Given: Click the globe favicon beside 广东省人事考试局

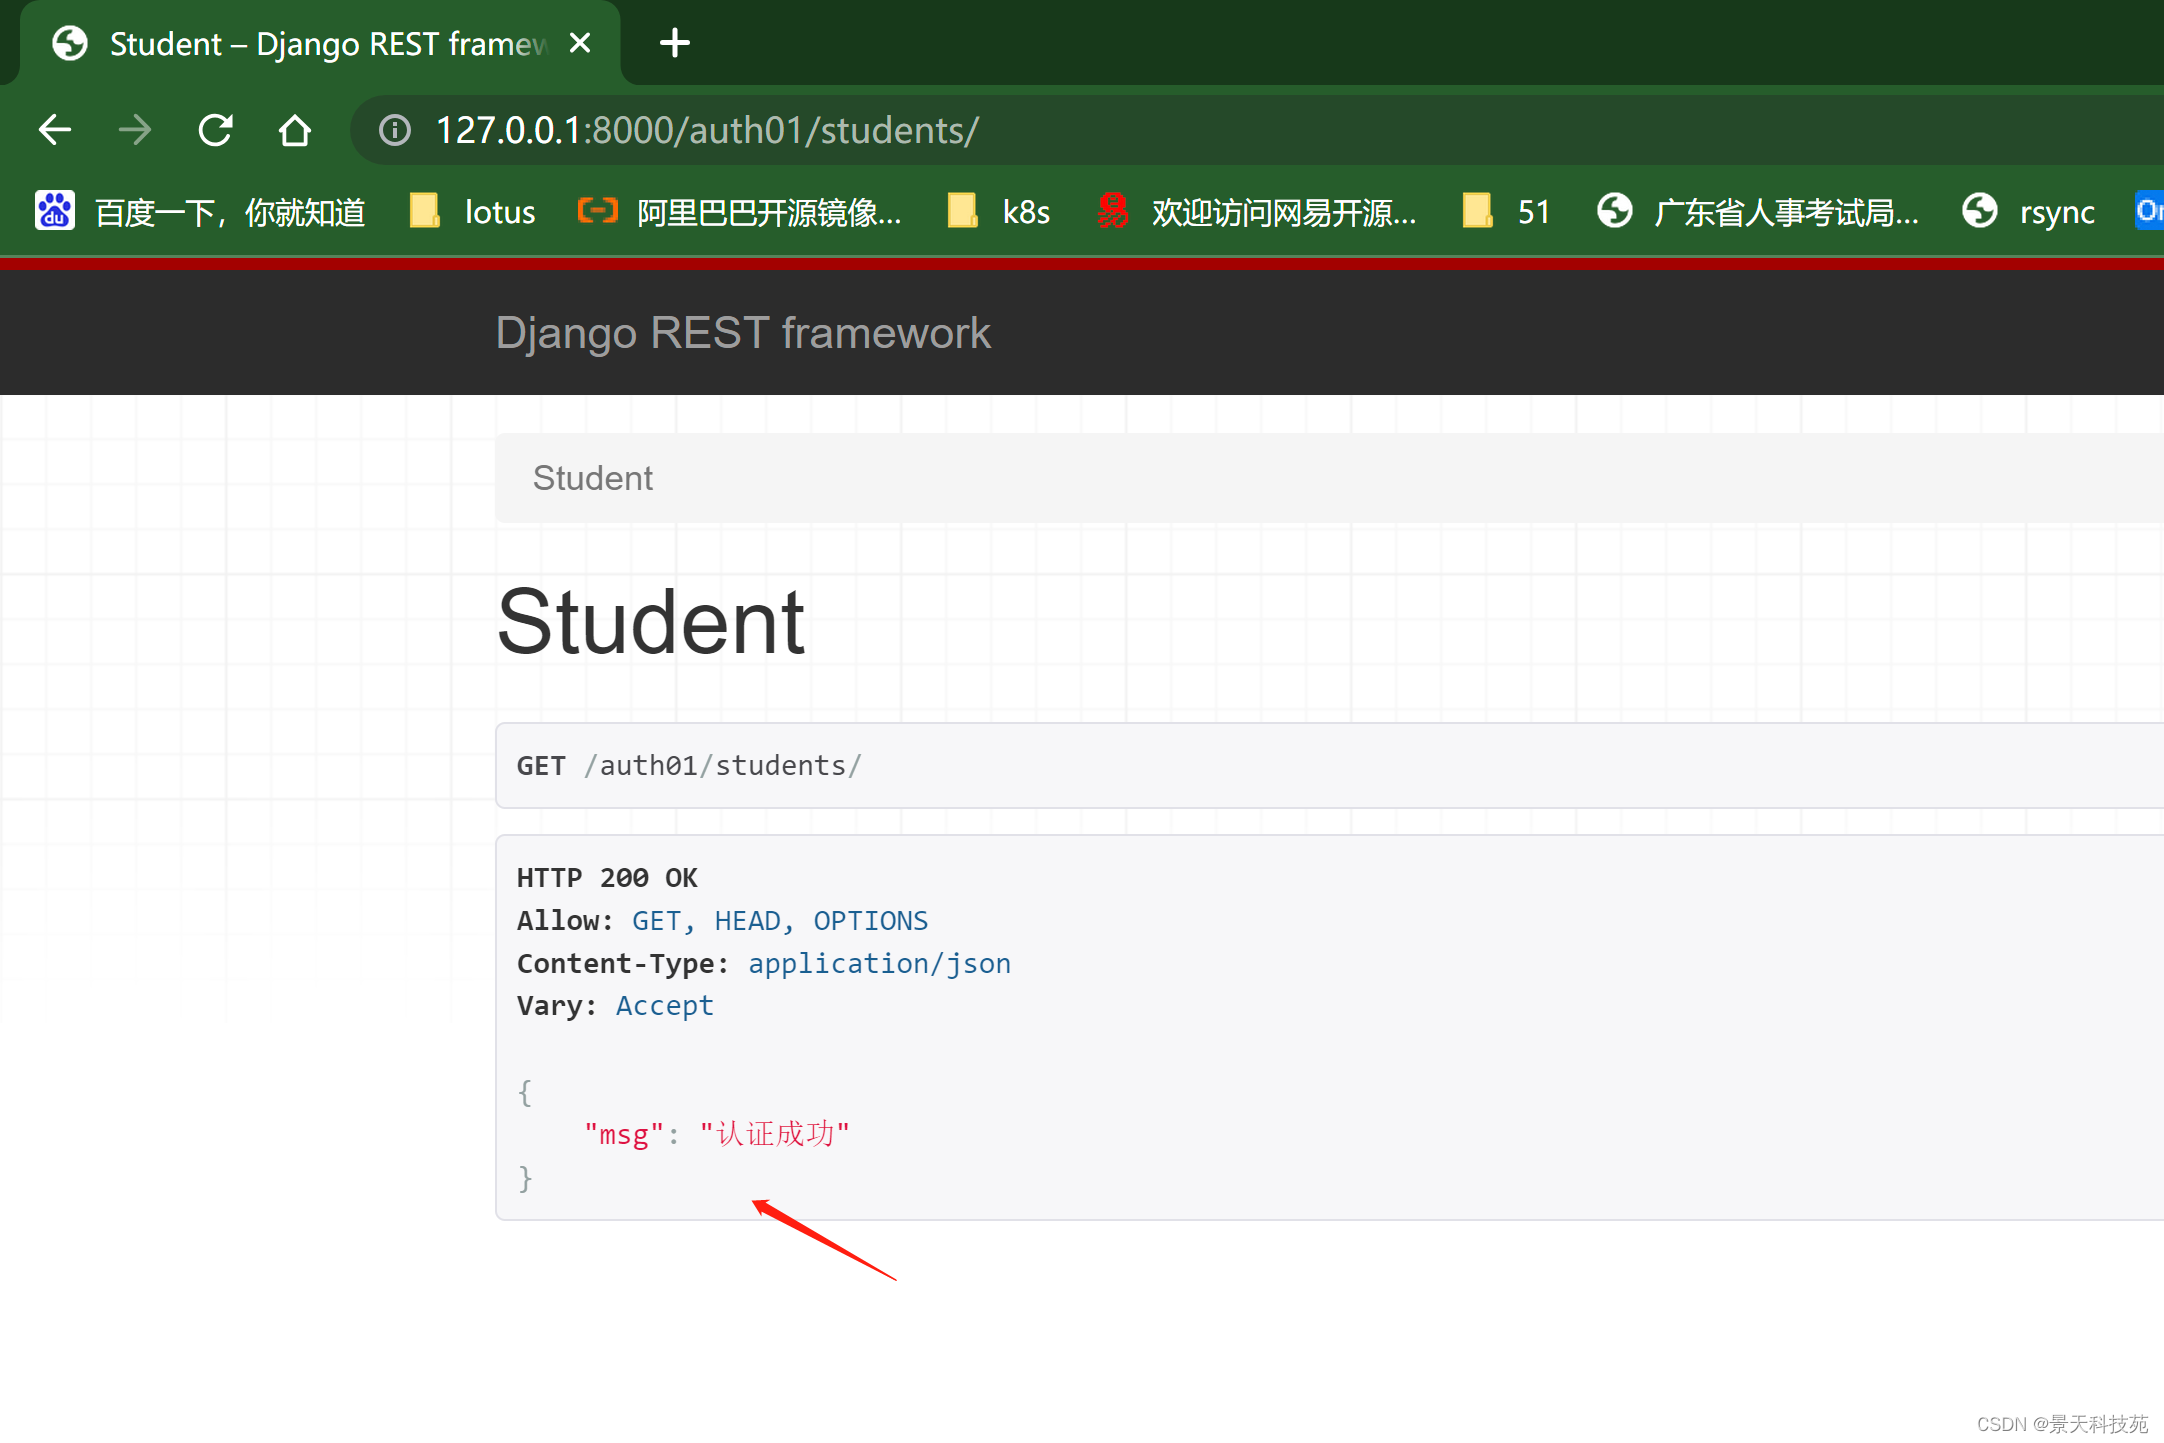Looking at the screenshot, I should pyautogui.click(x=1614, y=211).
